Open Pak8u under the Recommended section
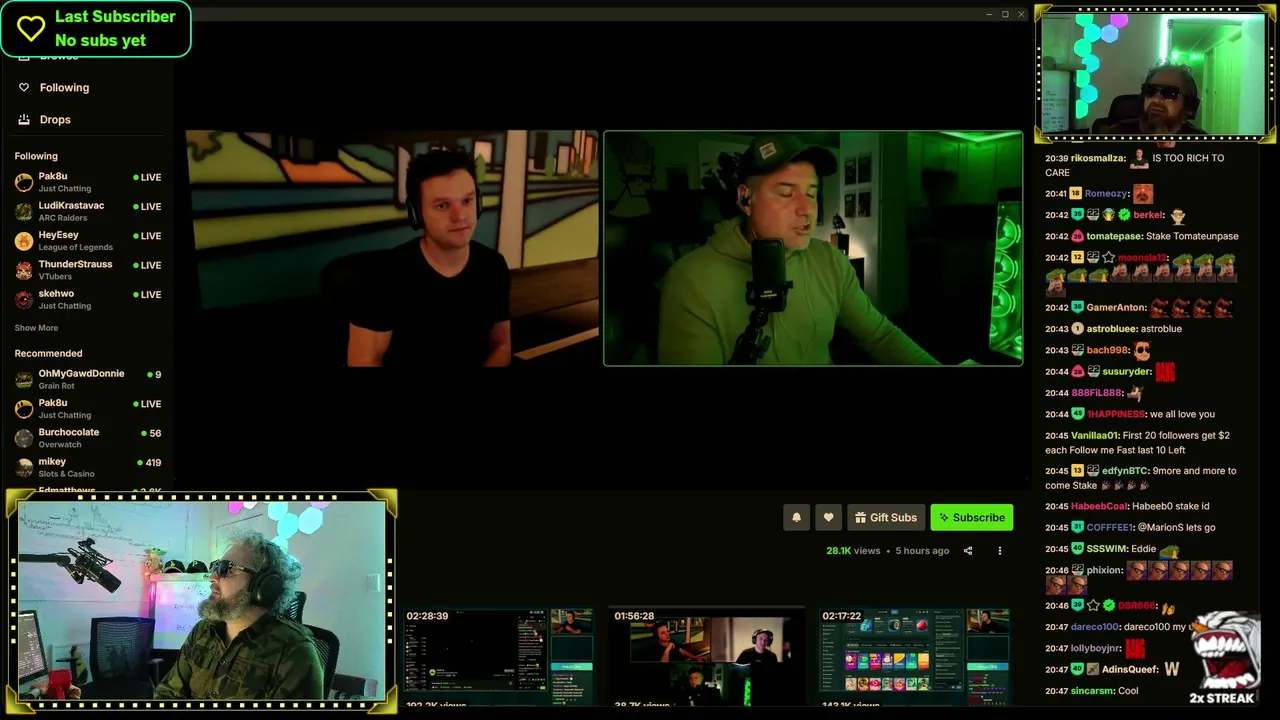 (88, 408)
